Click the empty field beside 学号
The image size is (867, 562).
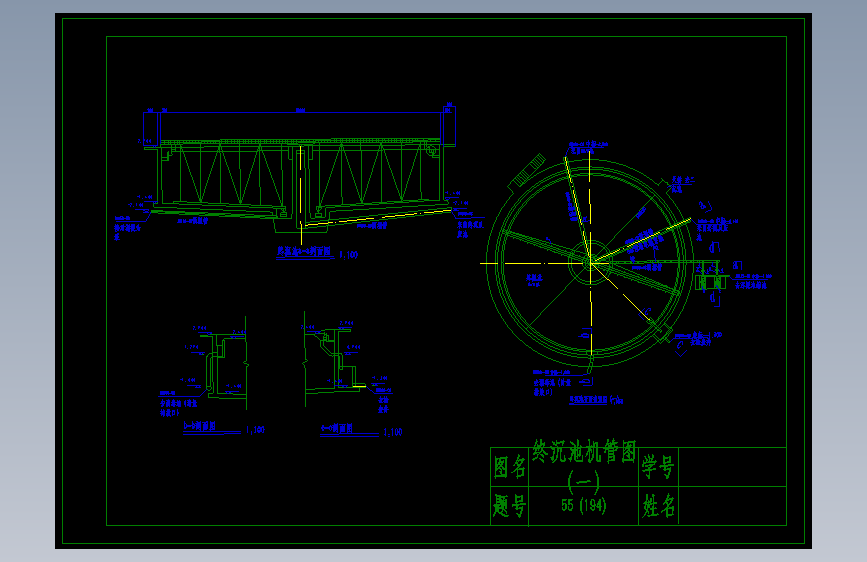click(732, 467)
